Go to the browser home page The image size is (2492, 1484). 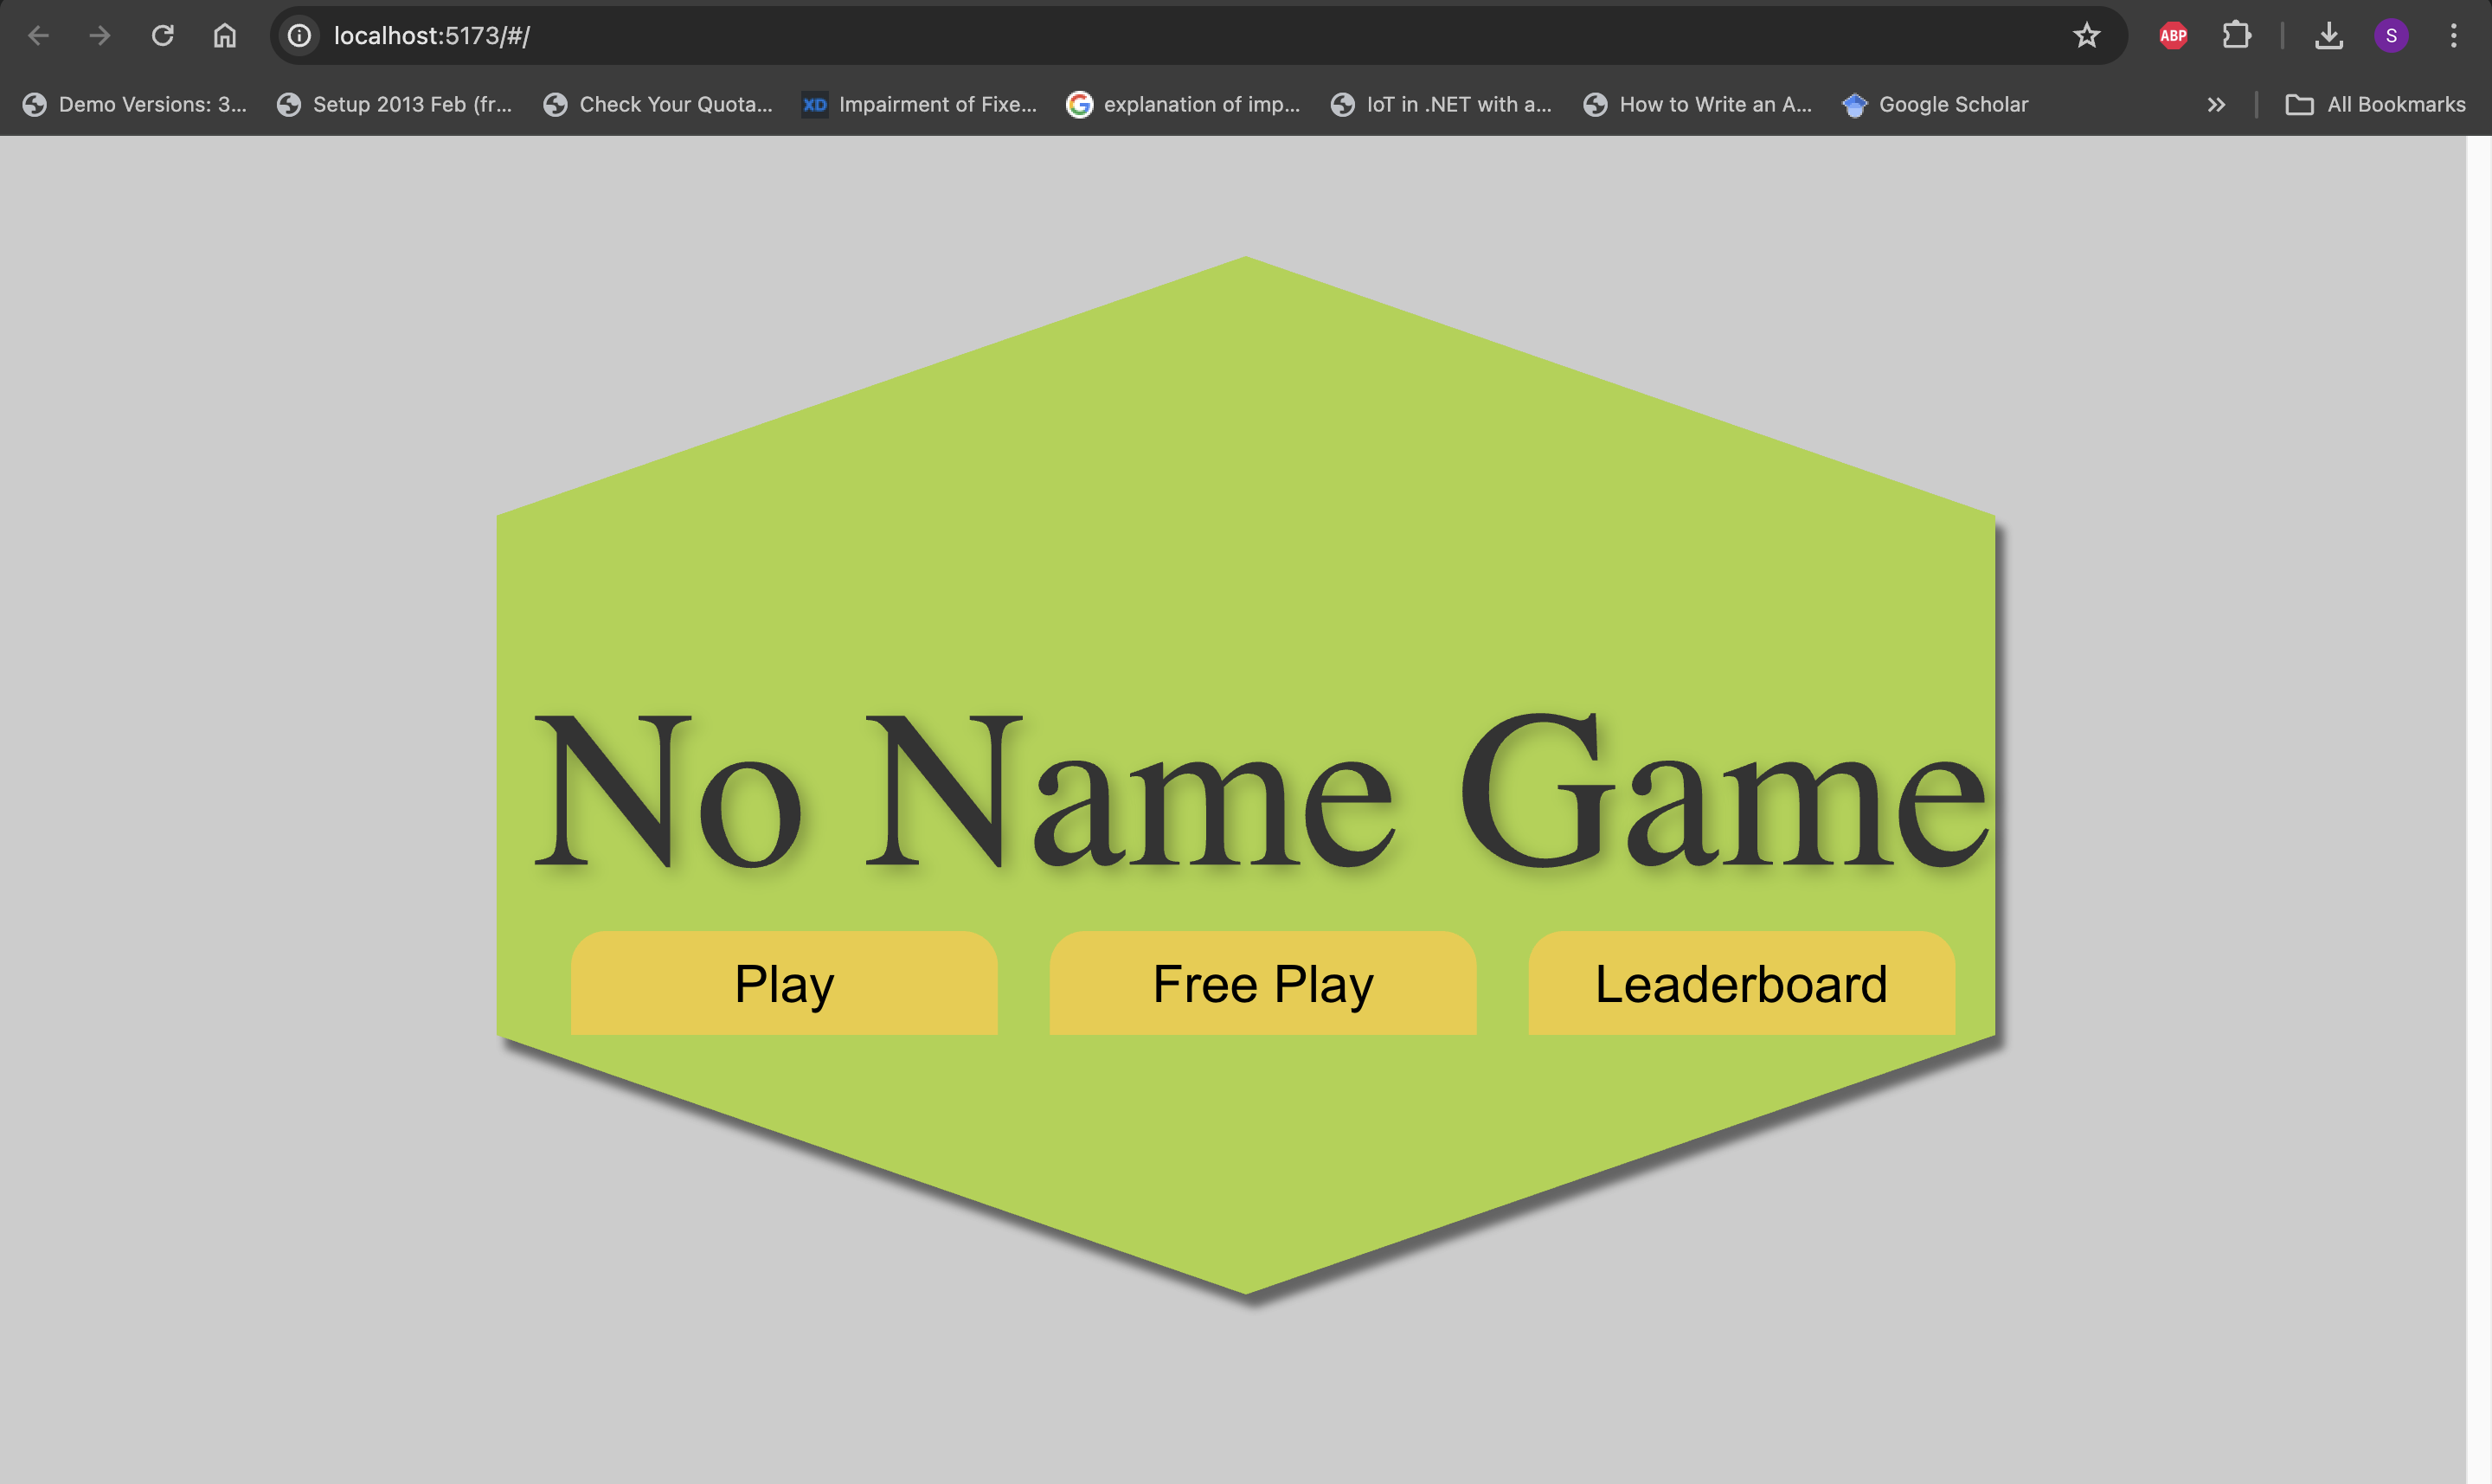(x=225, y=36)
